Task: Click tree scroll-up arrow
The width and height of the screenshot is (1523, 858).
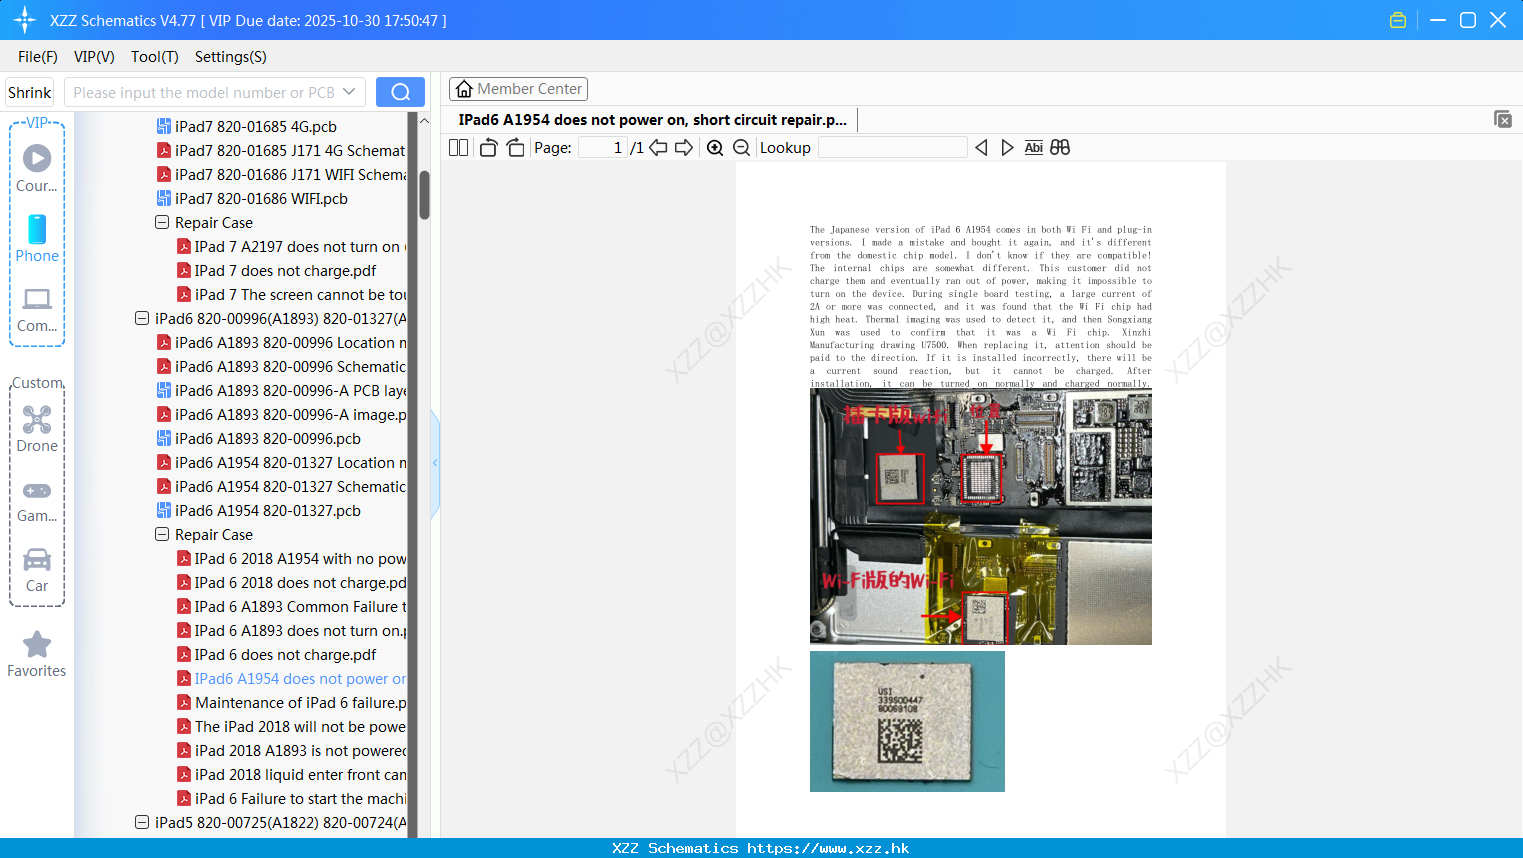Action: tap(424, 121)
